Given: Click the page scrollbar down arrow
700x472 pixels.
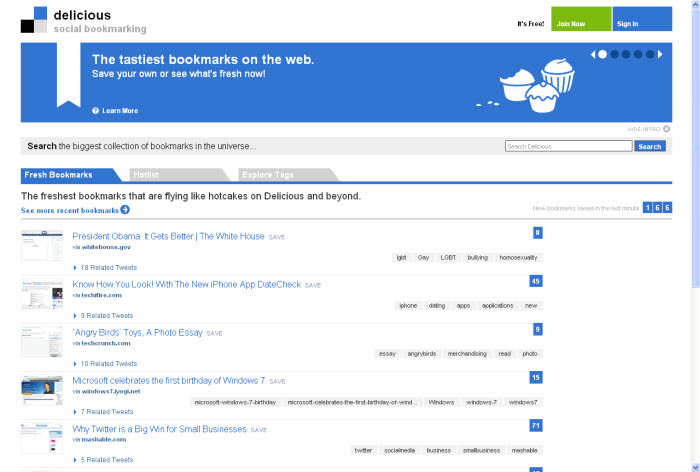Looking at the screenshot, I should tap(696, 468).
